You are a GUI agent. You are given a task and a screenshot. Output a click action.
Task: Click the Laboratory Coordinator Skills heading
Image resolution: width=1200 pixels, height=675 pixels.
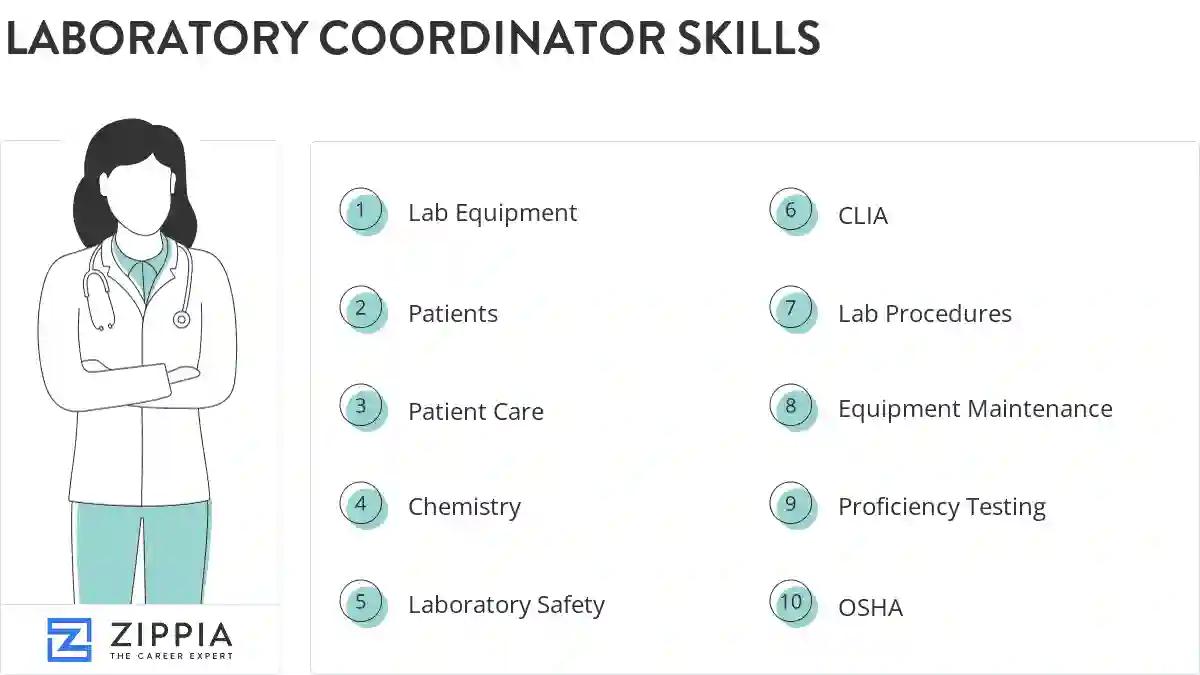click(412, 38)
